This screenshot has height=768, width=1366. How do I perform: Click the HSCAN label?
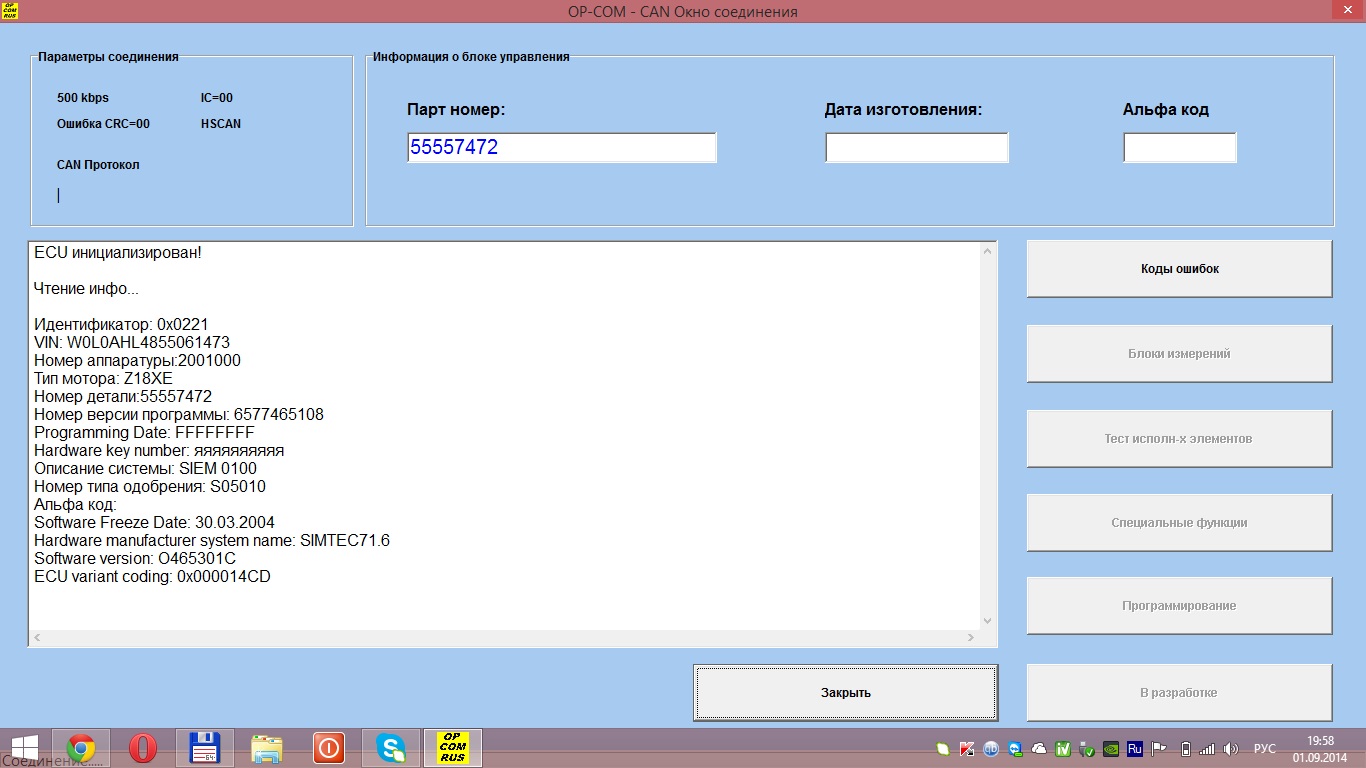[x=221, y=124]
